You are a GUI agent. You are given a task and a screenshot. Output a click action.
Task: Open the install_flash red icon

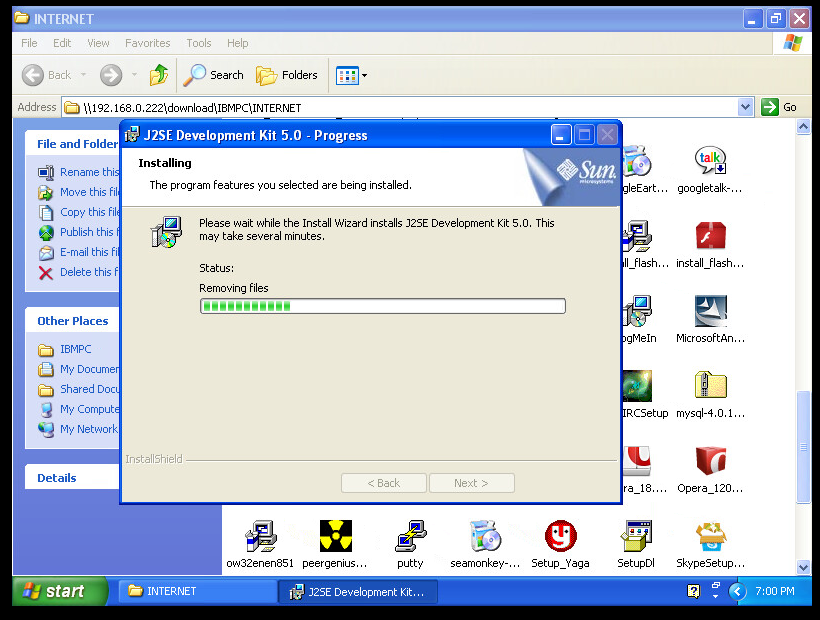click(x=710, y=237)
